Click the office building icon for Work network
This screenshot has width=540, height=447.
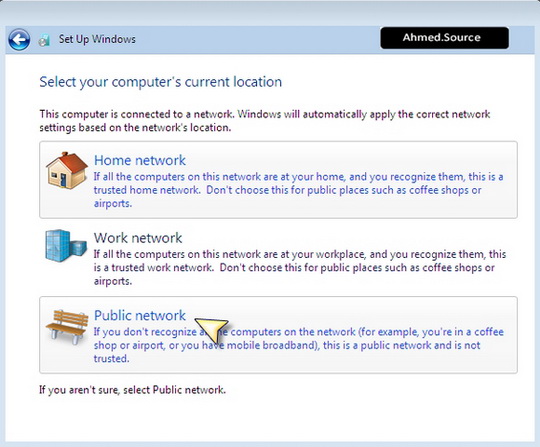66,246
